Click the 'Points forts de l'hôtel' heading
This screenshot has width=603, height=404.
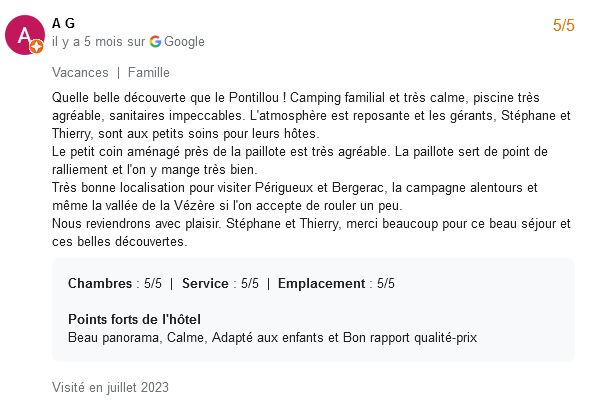coord(134,319)
